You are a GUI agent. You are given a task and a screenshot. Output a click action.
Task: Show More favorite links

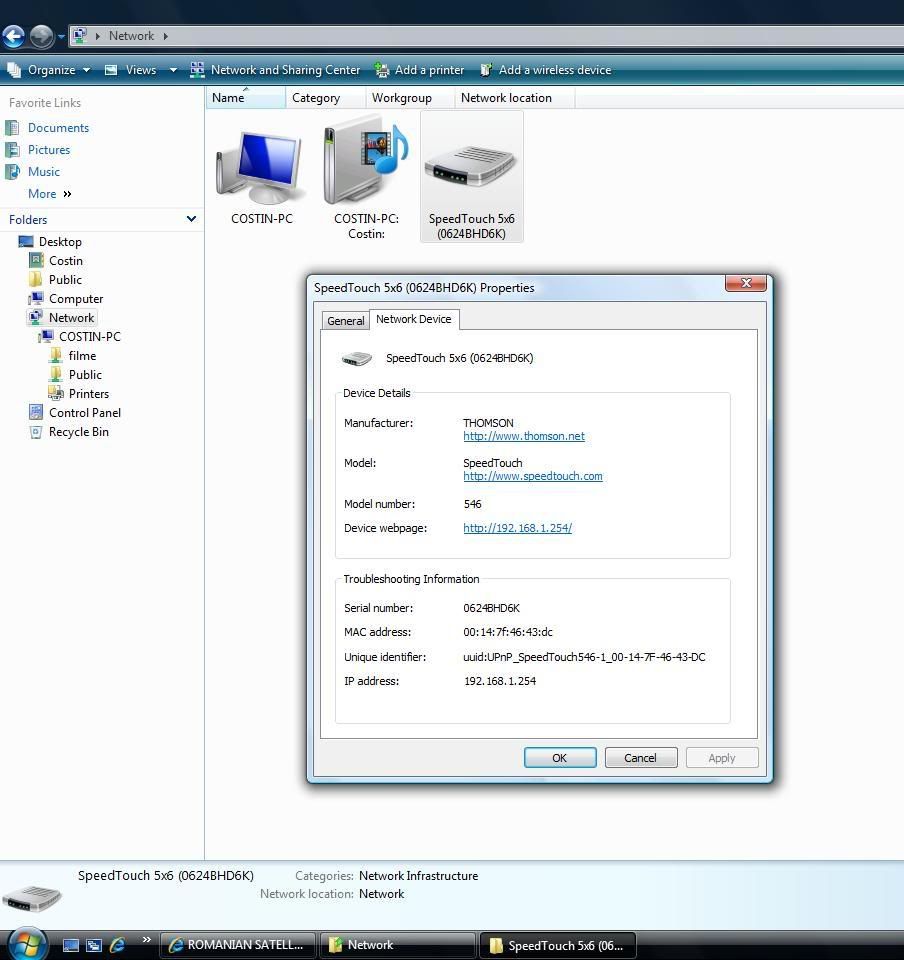point(49,194)
